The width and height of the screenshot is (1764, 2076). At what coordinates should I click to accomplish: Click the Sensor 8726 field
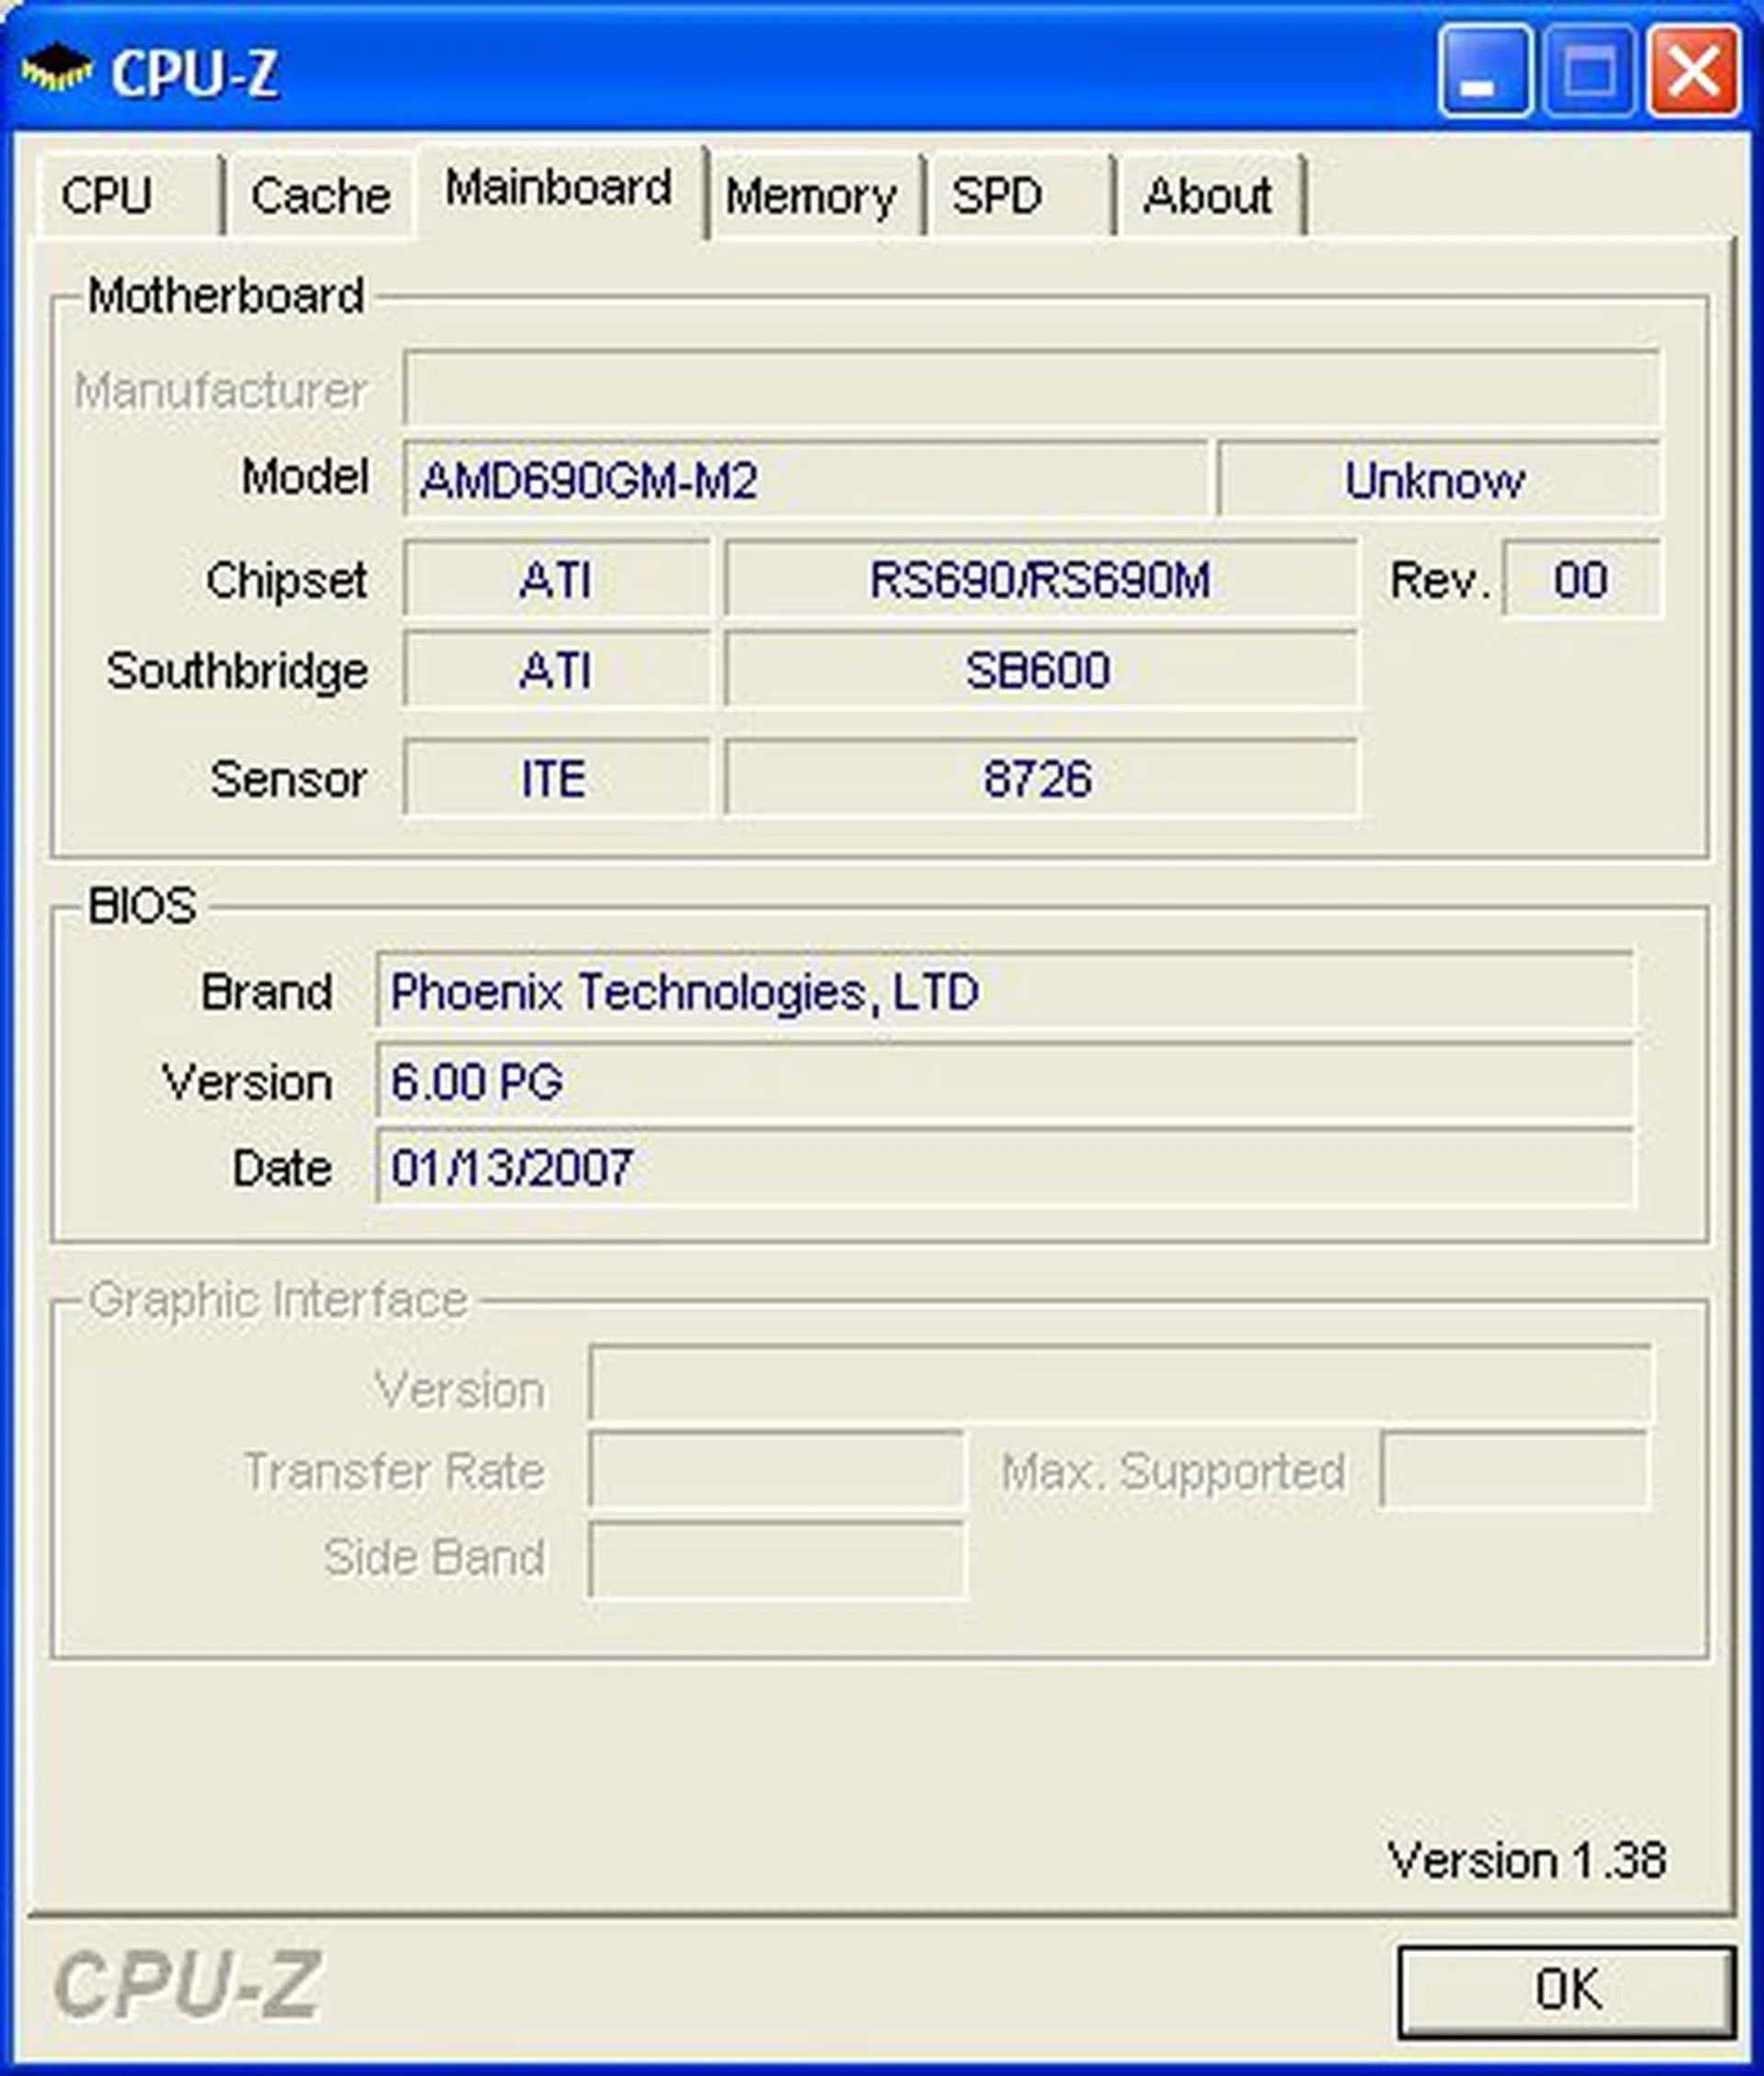[1040, 778]
